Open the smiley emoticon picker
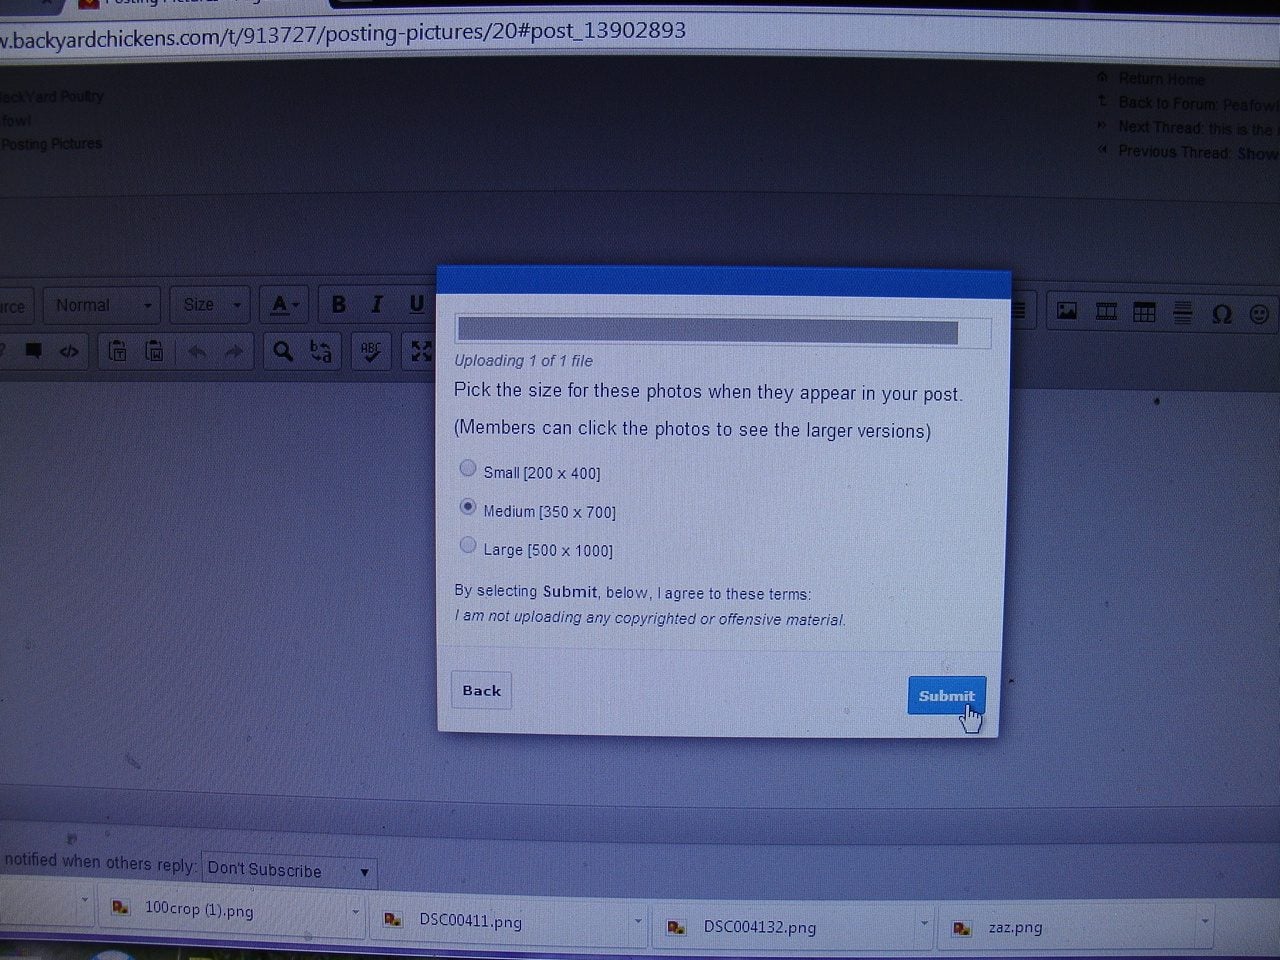 [x=1259, y=314]
